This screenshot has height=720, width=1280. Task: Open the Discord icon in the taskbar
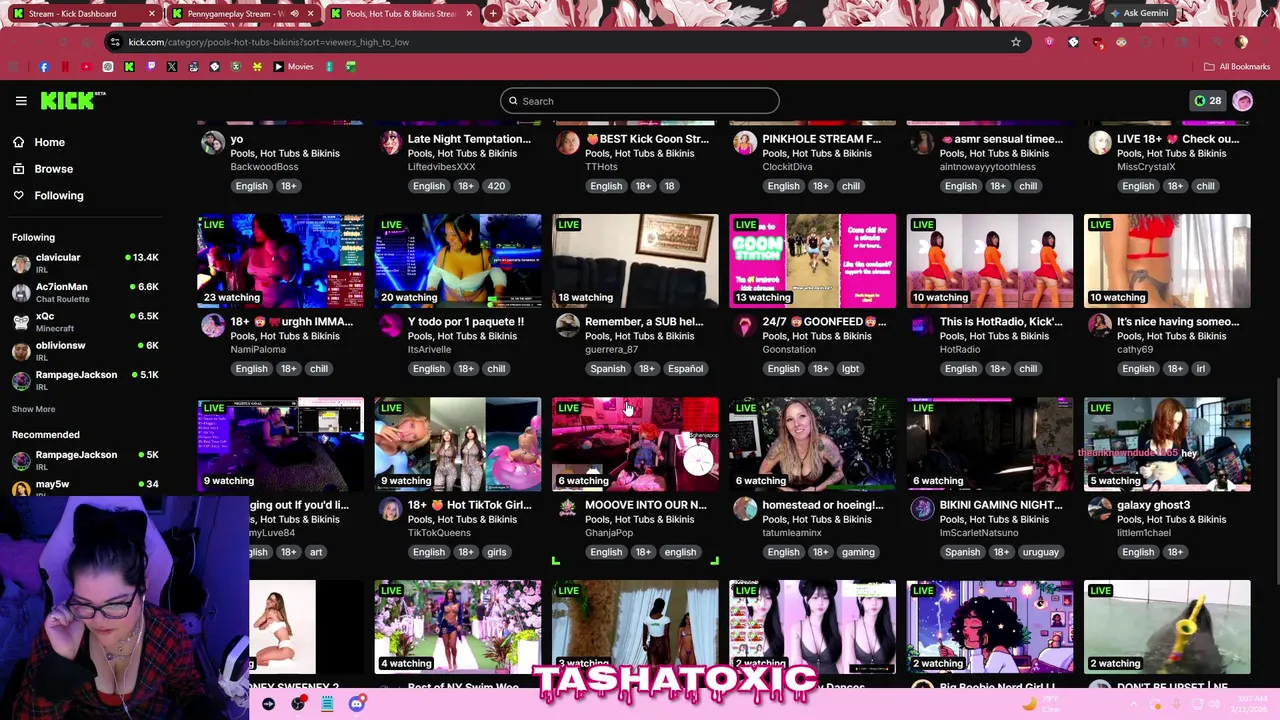click(356, 704)
